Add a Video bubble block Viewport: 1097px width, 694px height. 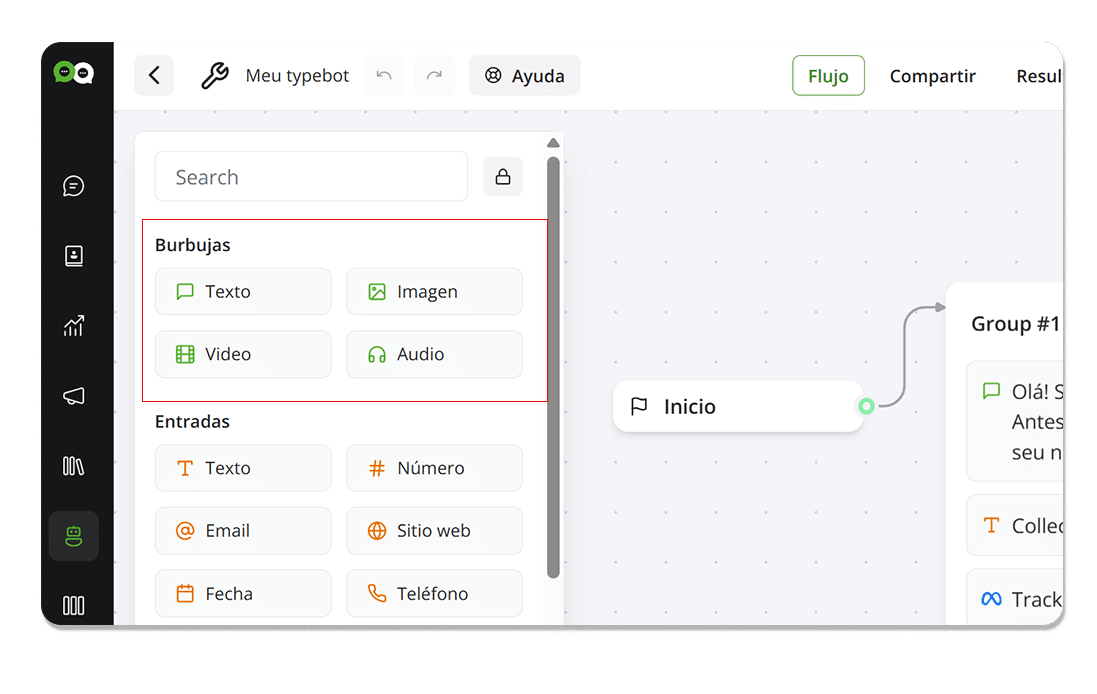[x=243, y=354]
